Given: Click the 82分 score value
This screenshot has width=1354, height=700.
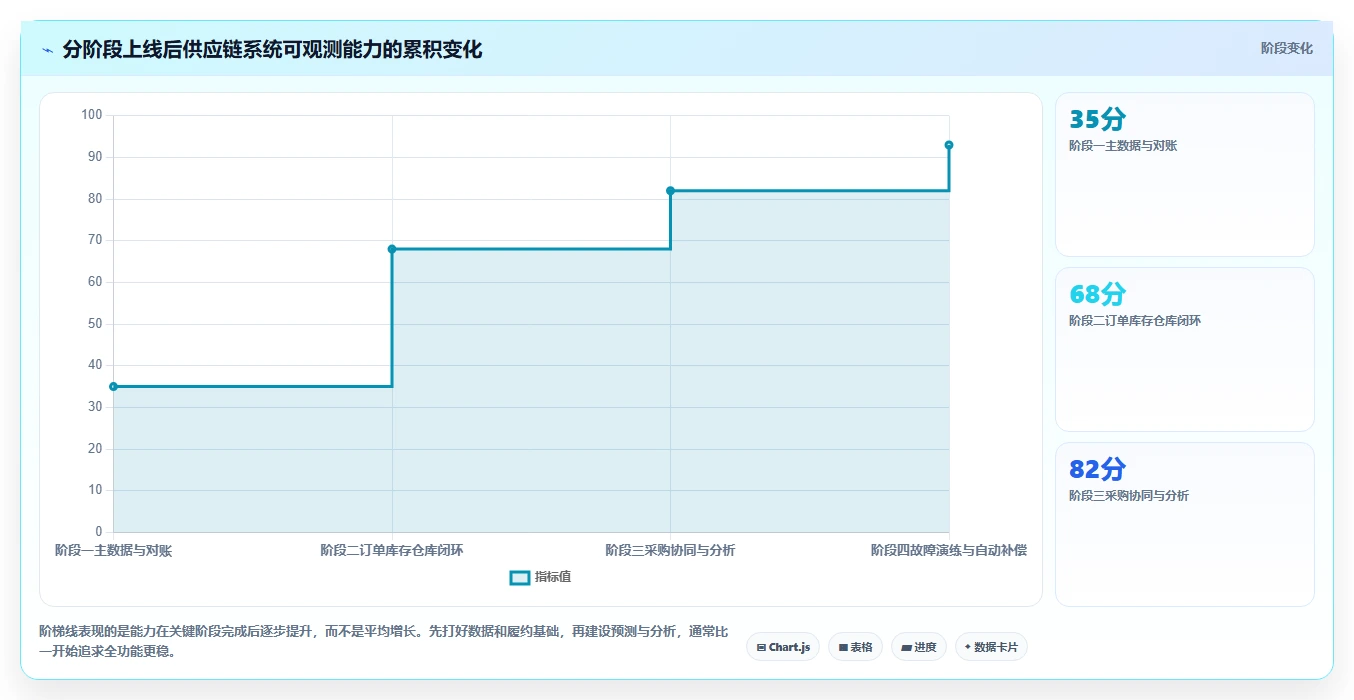Looking at the screenshot, I should tap(1097, 469).
